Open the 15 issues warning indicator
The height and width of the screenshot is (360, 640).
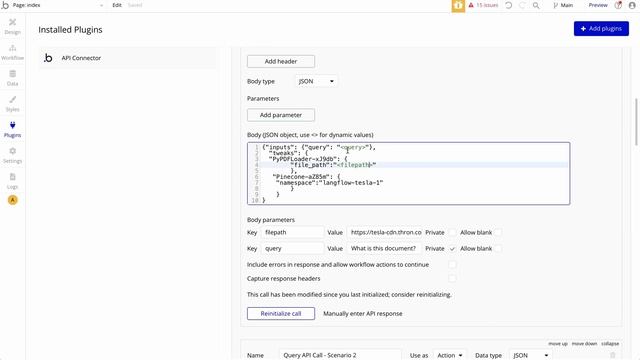pyautogui.click(x=483, y=5)
